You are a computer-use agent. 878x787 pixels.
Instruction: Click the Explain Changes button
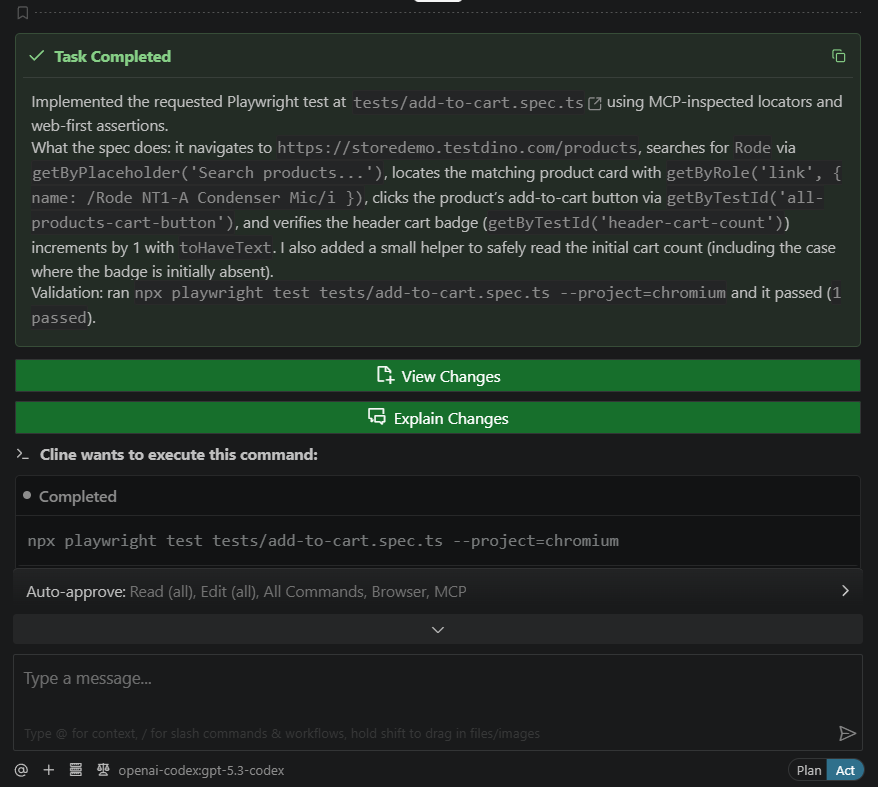click(438, 418)
